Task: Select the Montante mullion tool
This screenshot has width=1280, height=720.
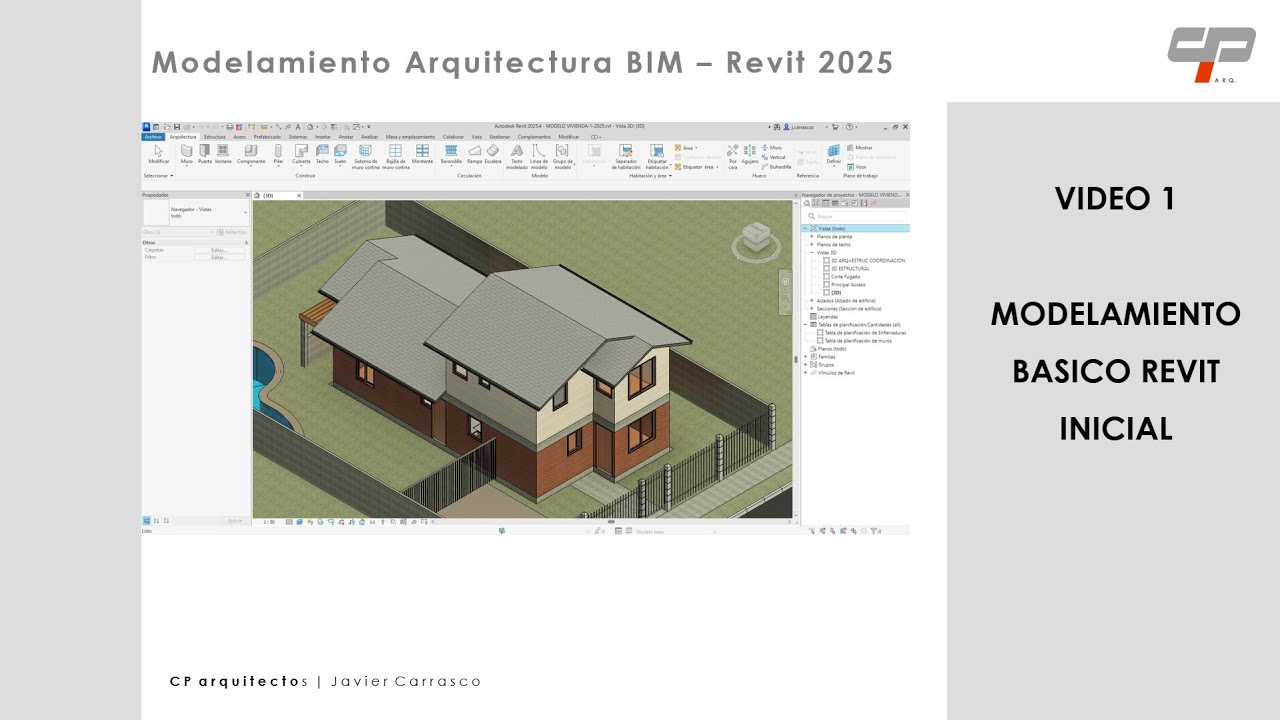Action: coord(422,153)
